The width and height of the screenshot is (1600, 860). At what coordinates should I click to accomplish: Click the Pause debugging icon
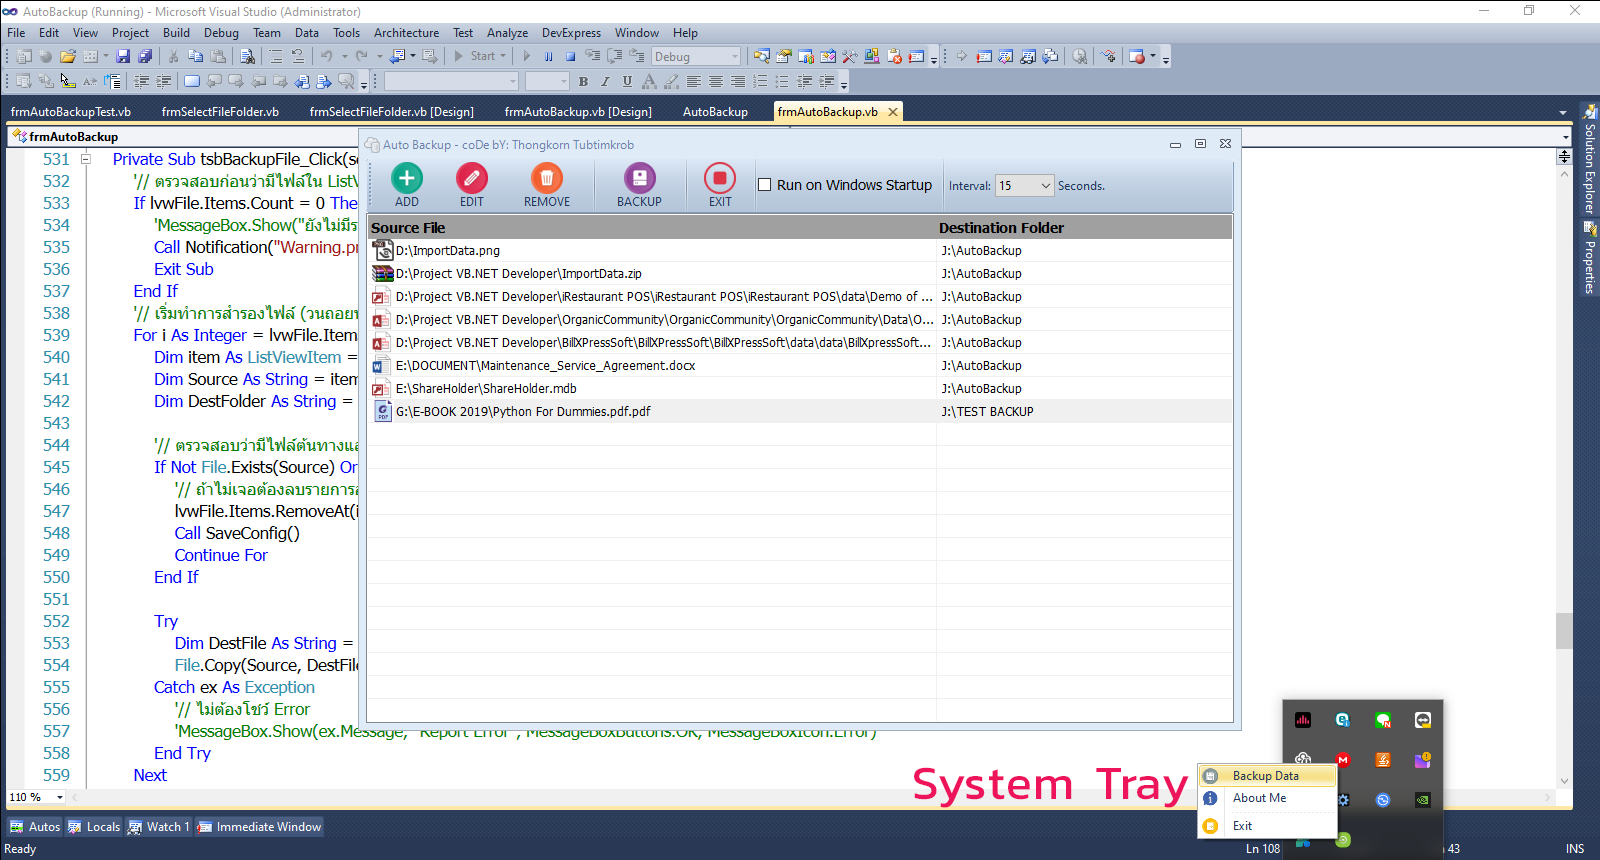pyautogui.click(x=548, y=56)
